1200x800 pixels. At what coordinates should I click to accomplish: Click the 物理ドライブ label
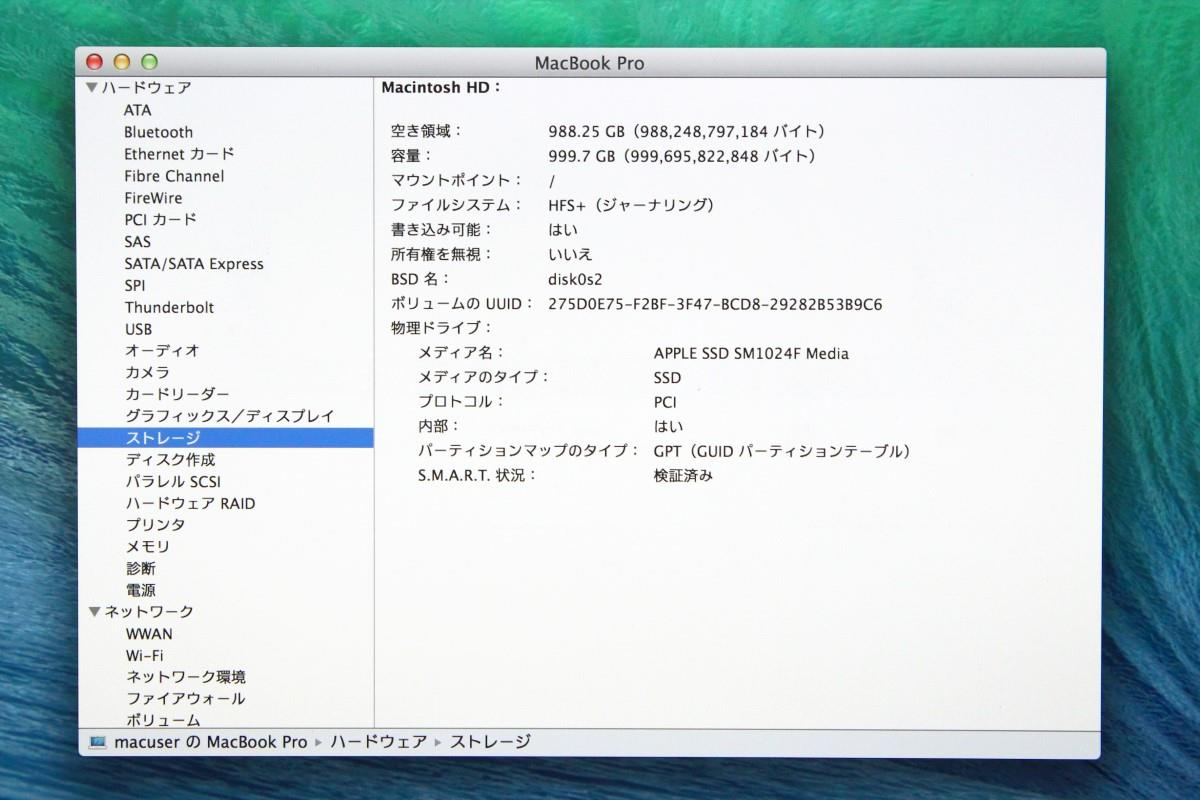pyautogui.click(x=442, y=328)
